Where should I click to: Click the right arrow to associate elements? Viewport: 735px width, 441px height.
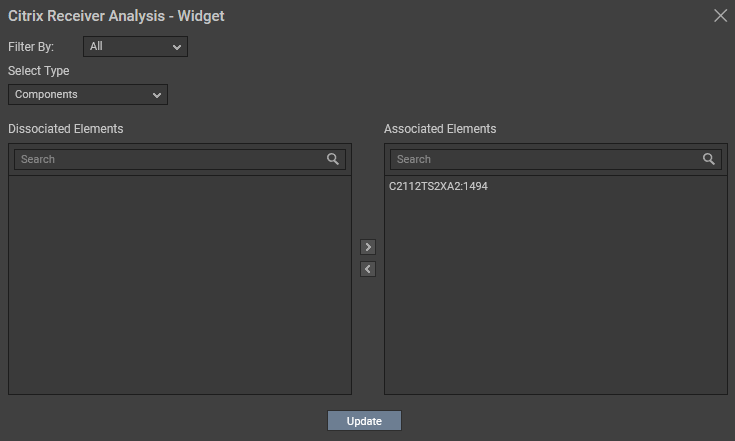[368, 247]
